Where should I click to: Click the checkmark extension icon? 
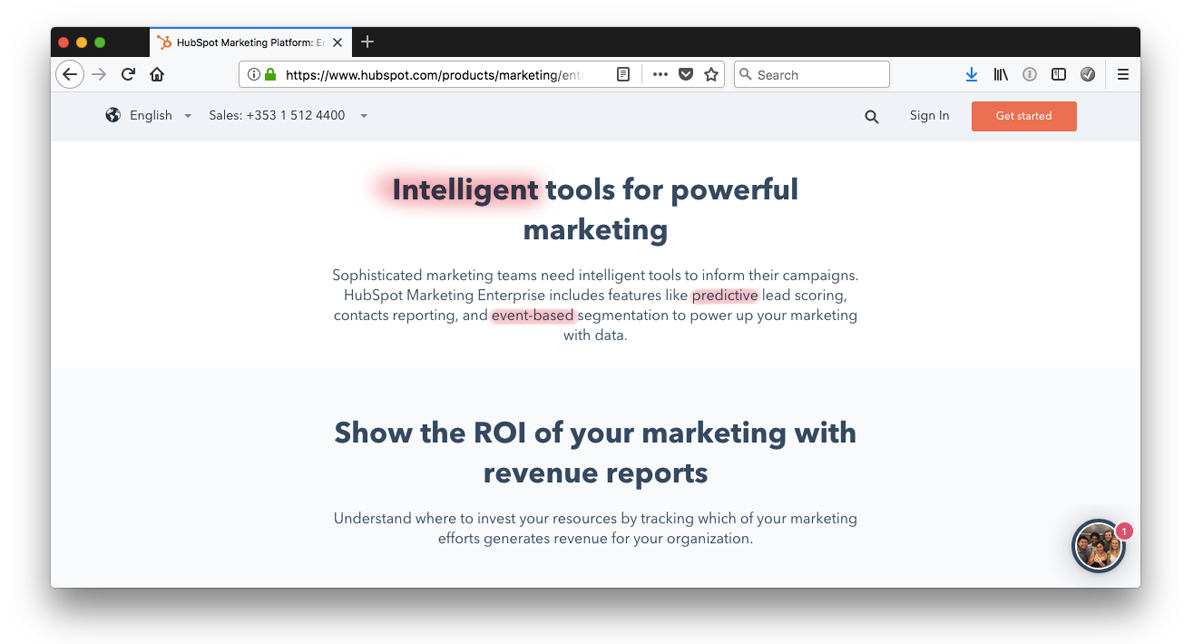(1087, 74)
